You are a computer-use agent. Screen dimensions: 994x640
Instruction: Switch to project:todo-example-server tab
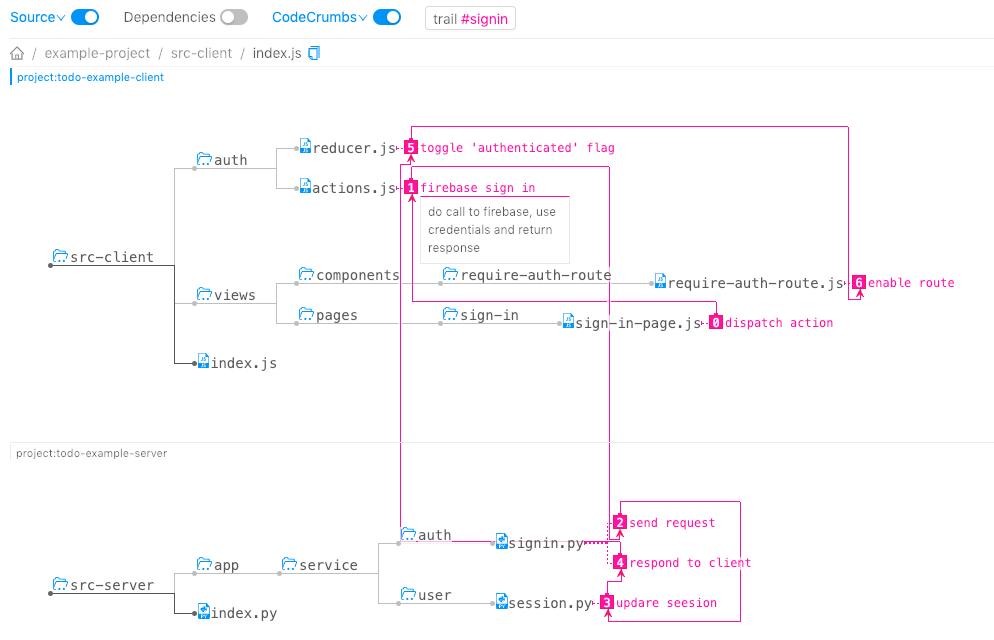pyautogui.click(x=91, y=453)
